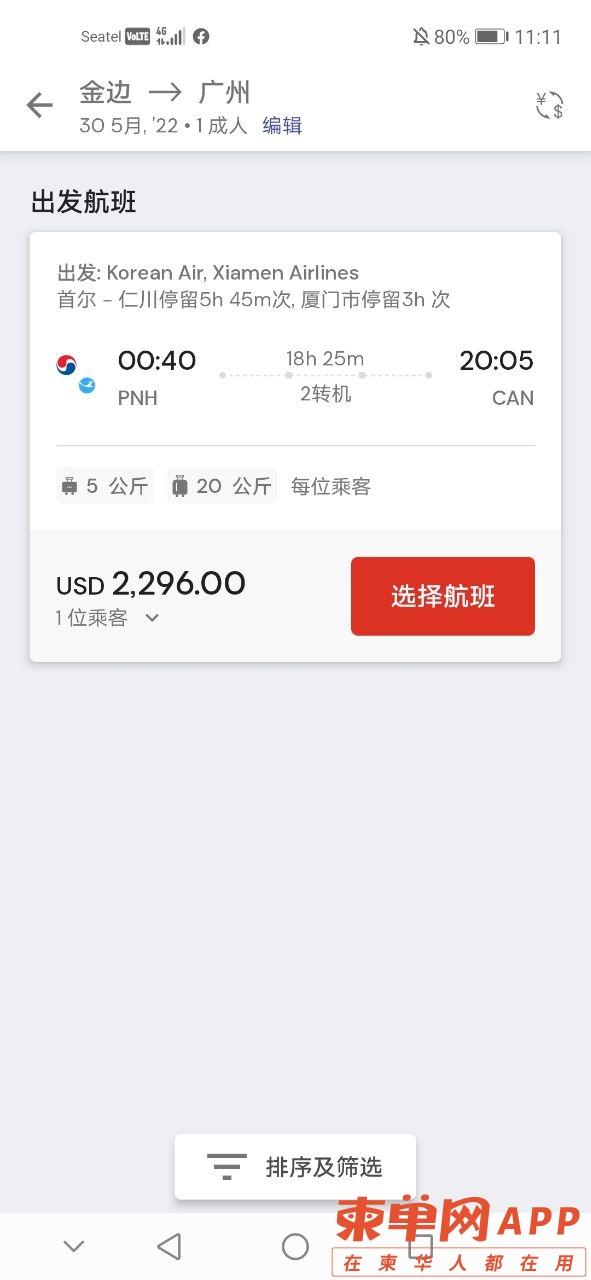Tap the 20:05 CAN arrival time
The width and height of the screenshot is (591, 1280).
coord(496,377)
